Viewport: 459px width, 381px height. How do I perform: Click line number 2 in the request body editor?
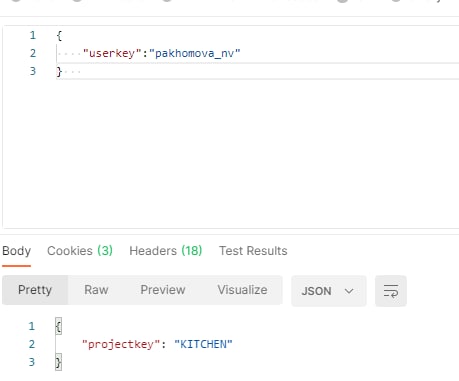coord(33,53)
